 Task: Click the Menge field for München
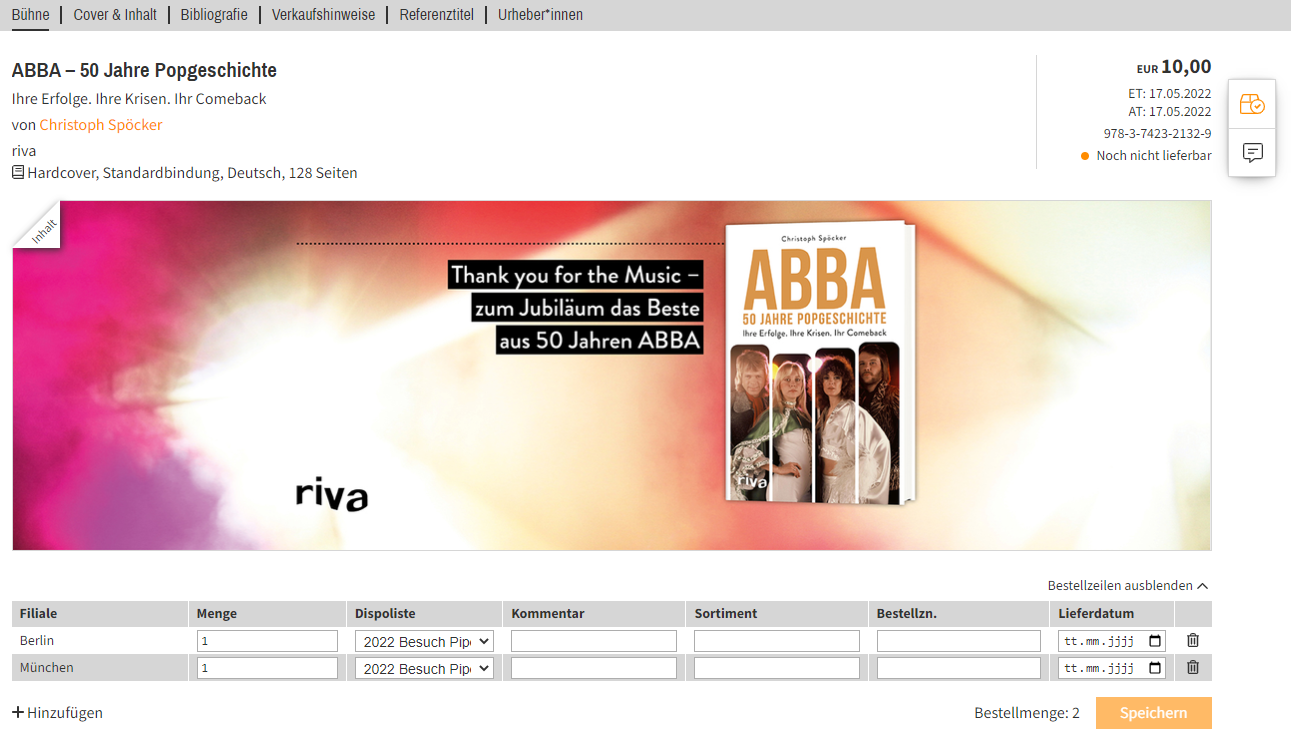click(267, 668)
